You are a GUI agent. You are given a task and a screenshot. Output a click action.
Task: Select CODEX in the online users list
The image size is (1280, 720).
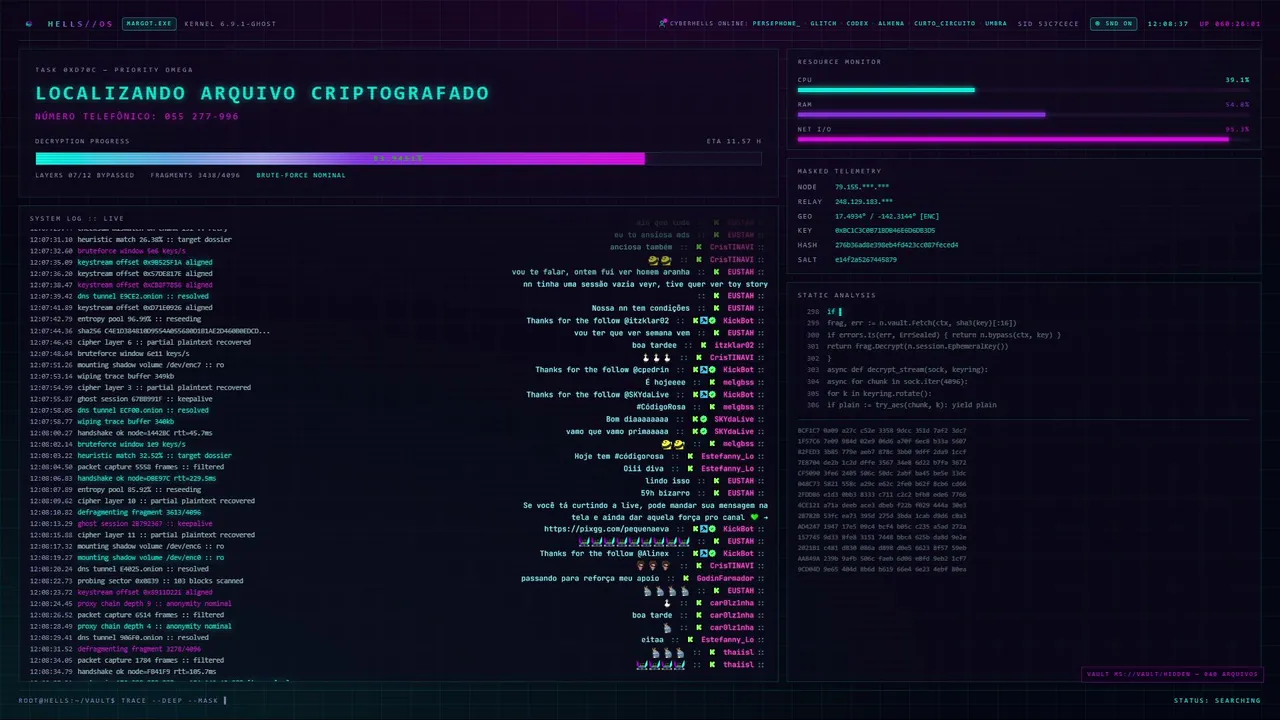pos(857,23)
